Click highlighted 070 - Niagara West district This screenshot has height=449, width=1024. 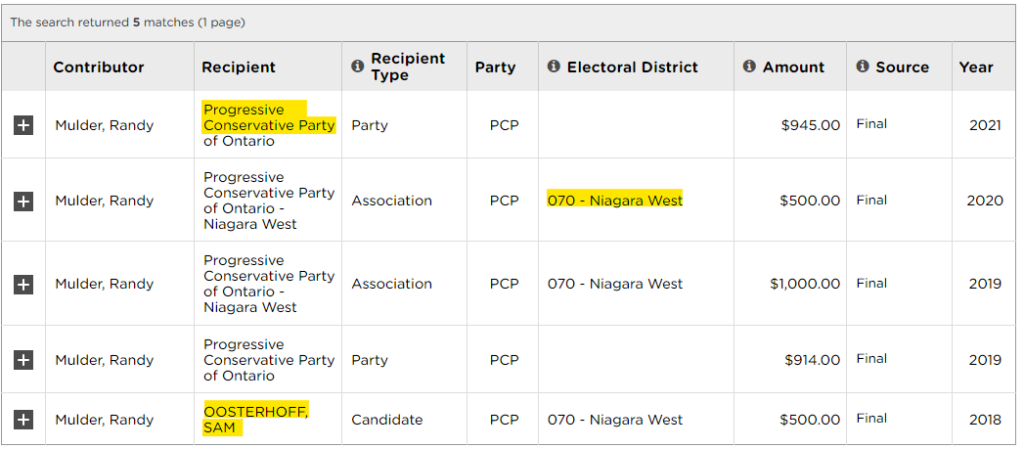[615, 200]
